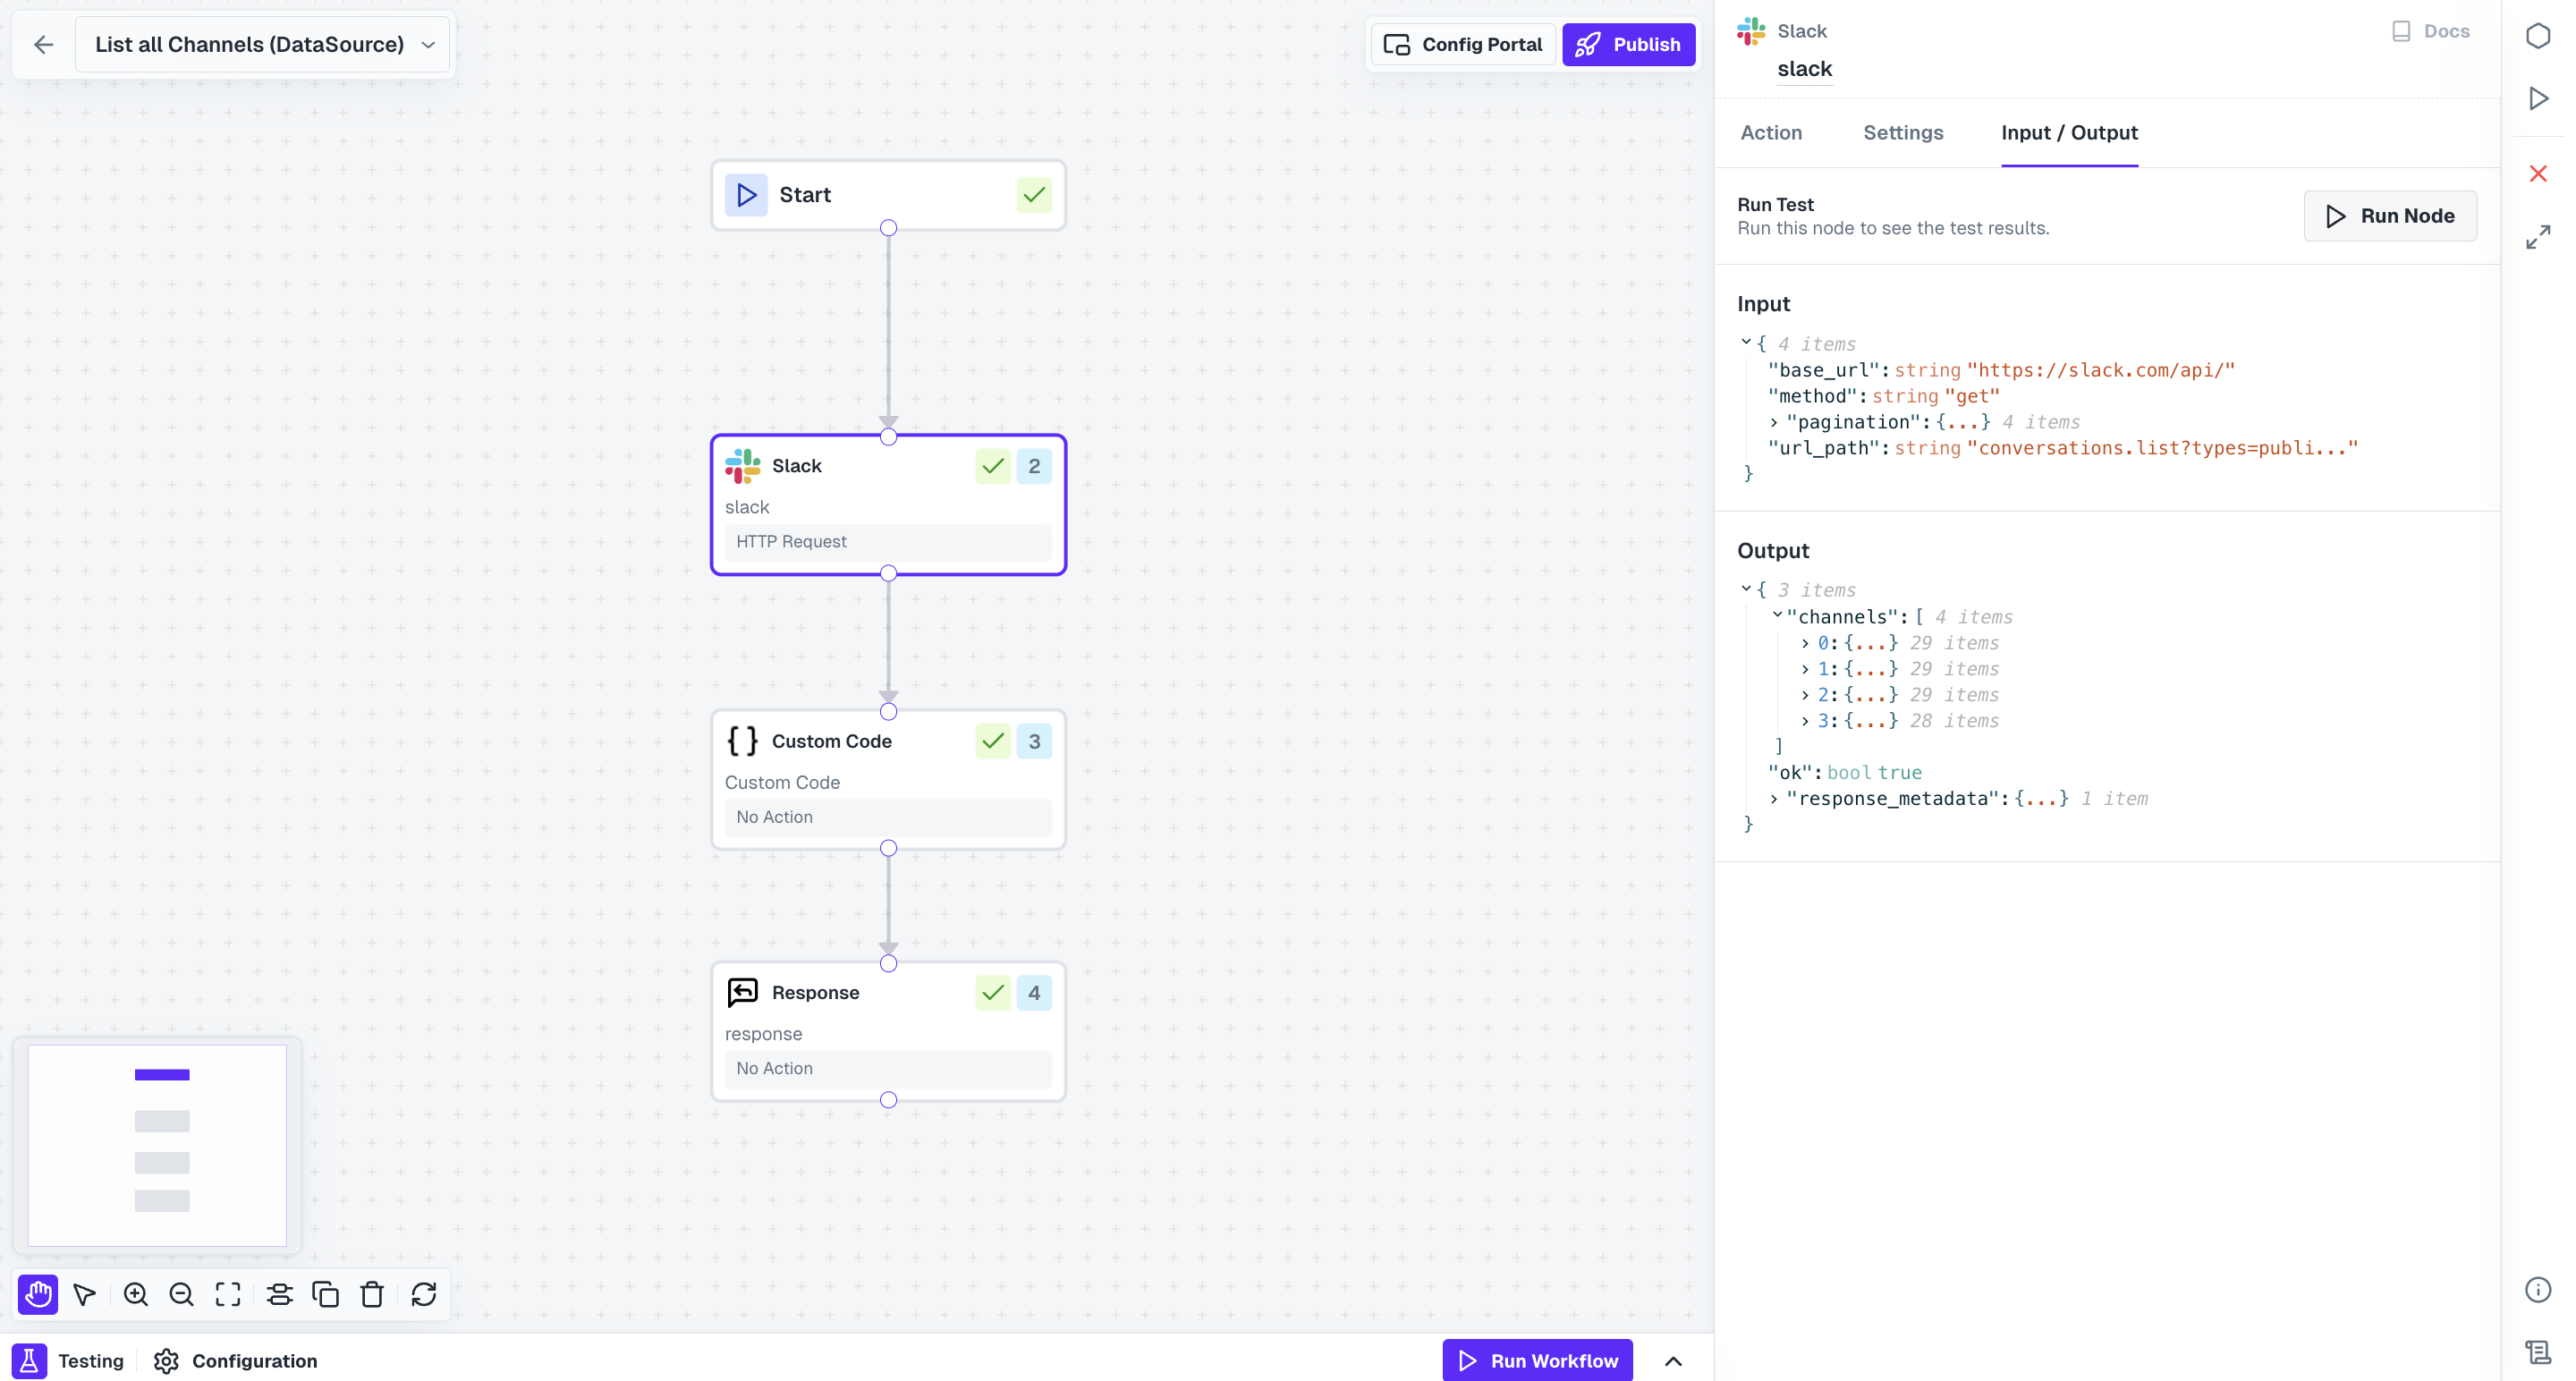Auto-arrange the workflow nodes
2576x1381 pixels.
point(279,1294)
